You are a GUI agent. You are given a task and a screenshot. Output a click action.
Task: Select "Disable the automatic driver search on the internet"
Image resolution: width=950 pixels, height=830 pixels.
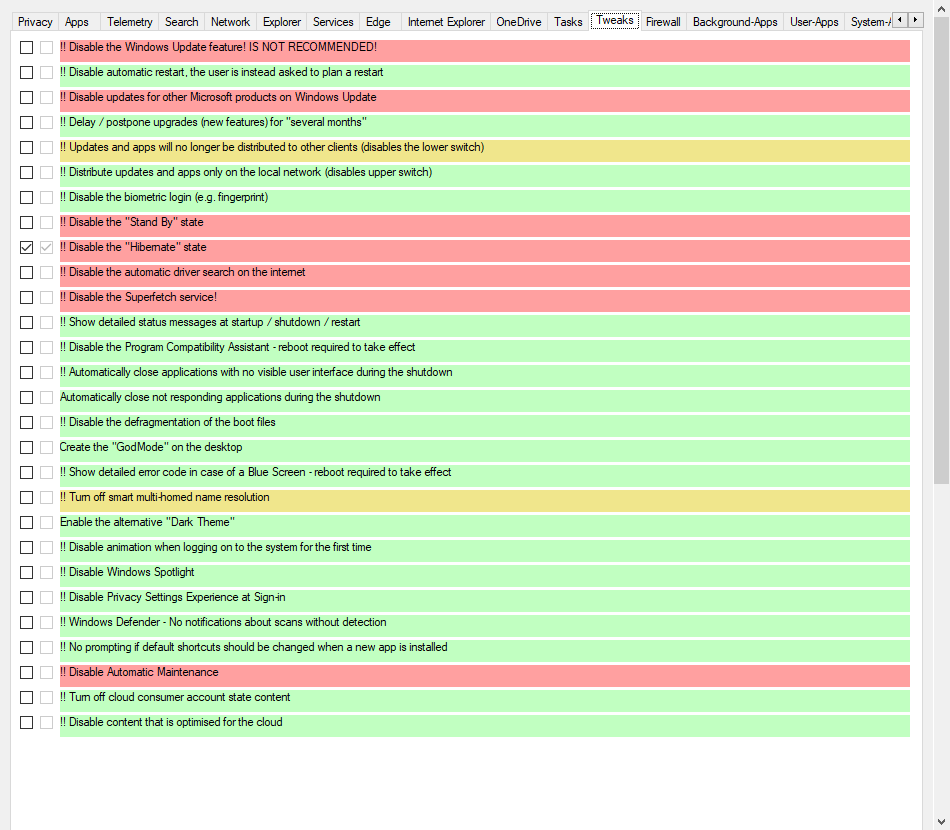tap(485, 276)
